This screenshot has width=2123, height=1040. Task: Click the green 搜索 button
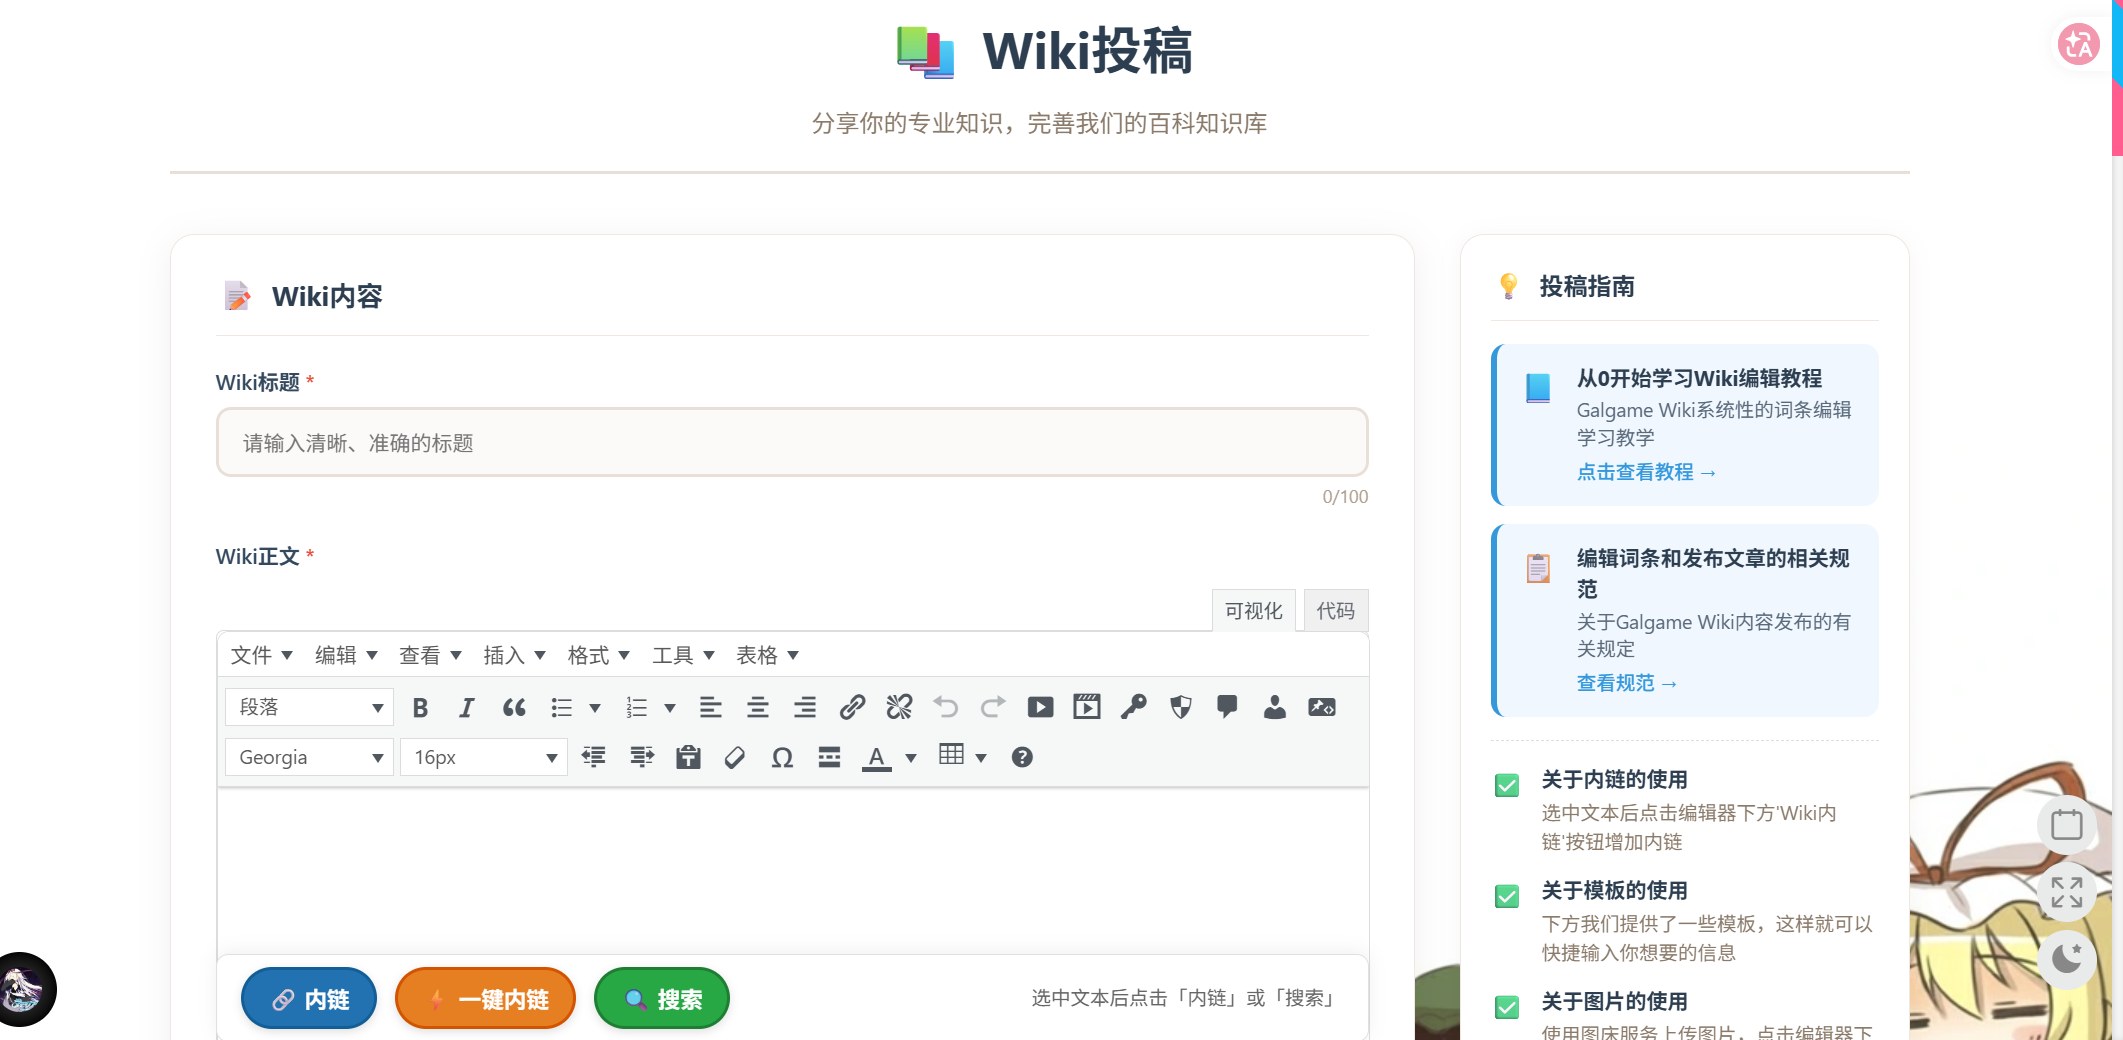[662, 999]
